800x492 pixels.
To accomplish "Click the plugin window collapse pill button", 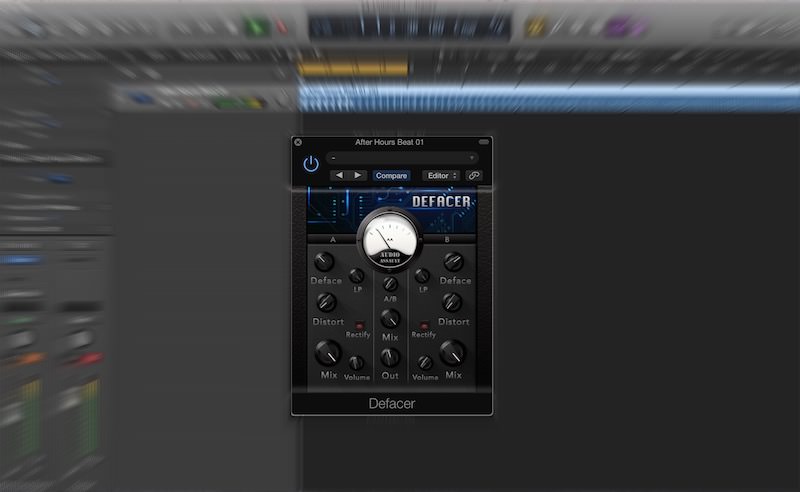I will coord(484,142).
